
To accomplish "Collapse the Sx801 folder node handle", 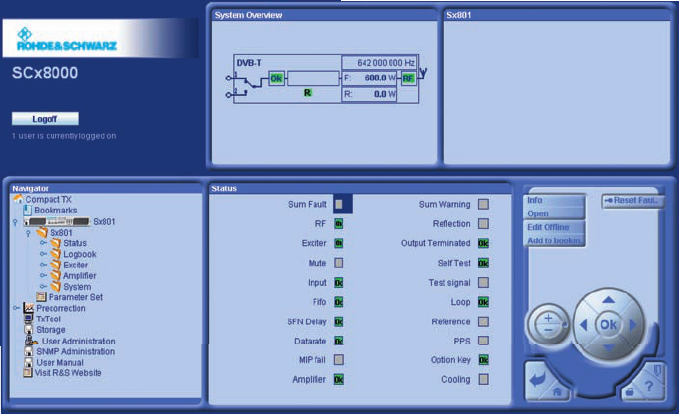I will point(28,233).
